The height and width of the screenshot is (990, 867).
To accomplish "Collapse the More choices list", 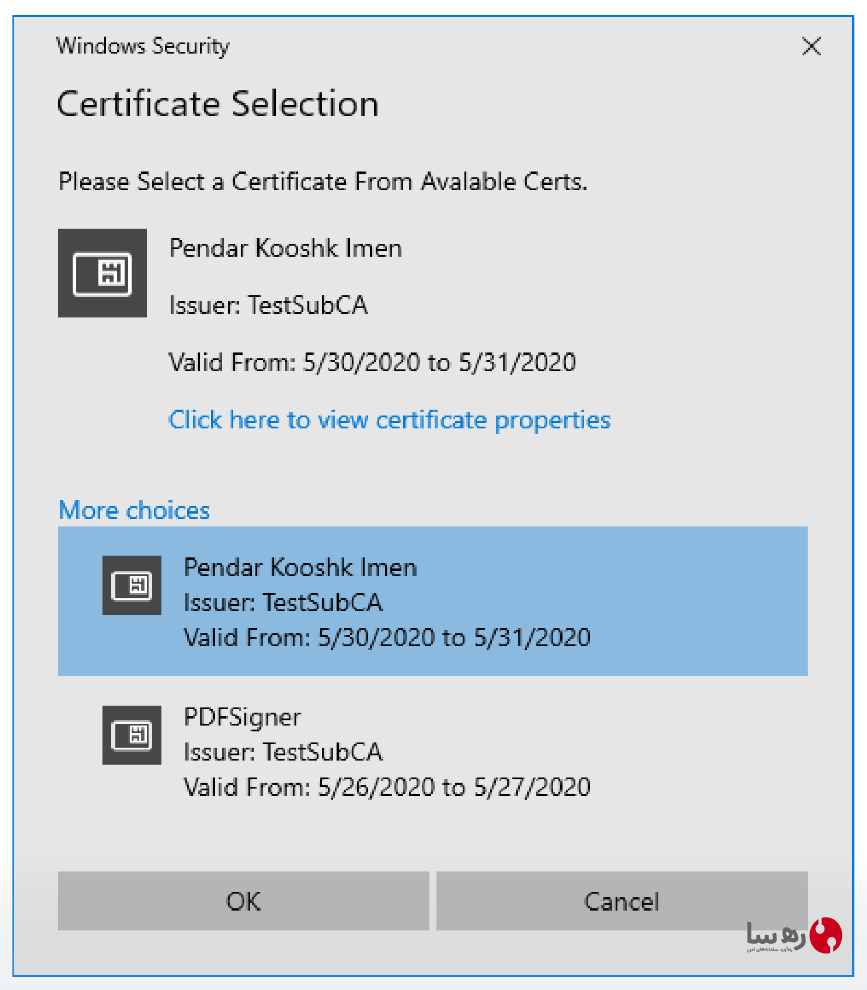I will 134,510.
